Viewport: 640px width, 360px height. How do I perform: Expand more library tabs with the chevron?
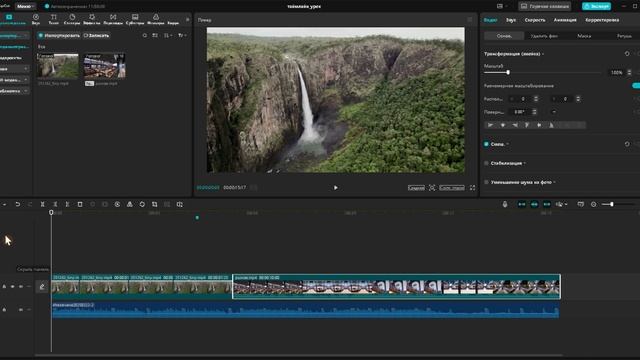[x=188, y=20]
